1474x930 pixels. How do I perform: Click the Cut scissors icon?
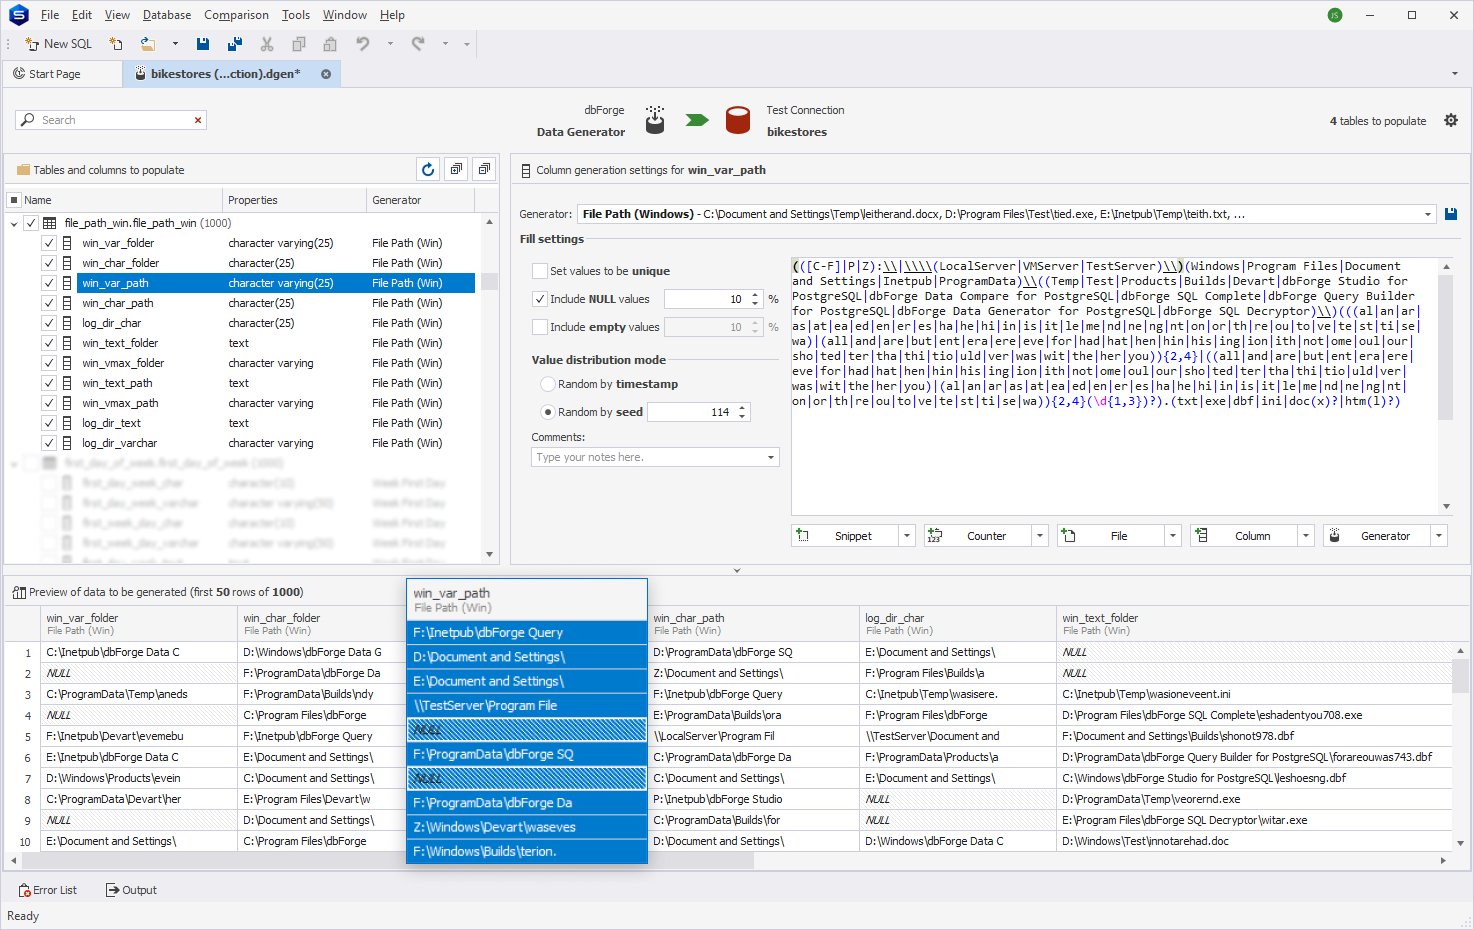[267, 44]
